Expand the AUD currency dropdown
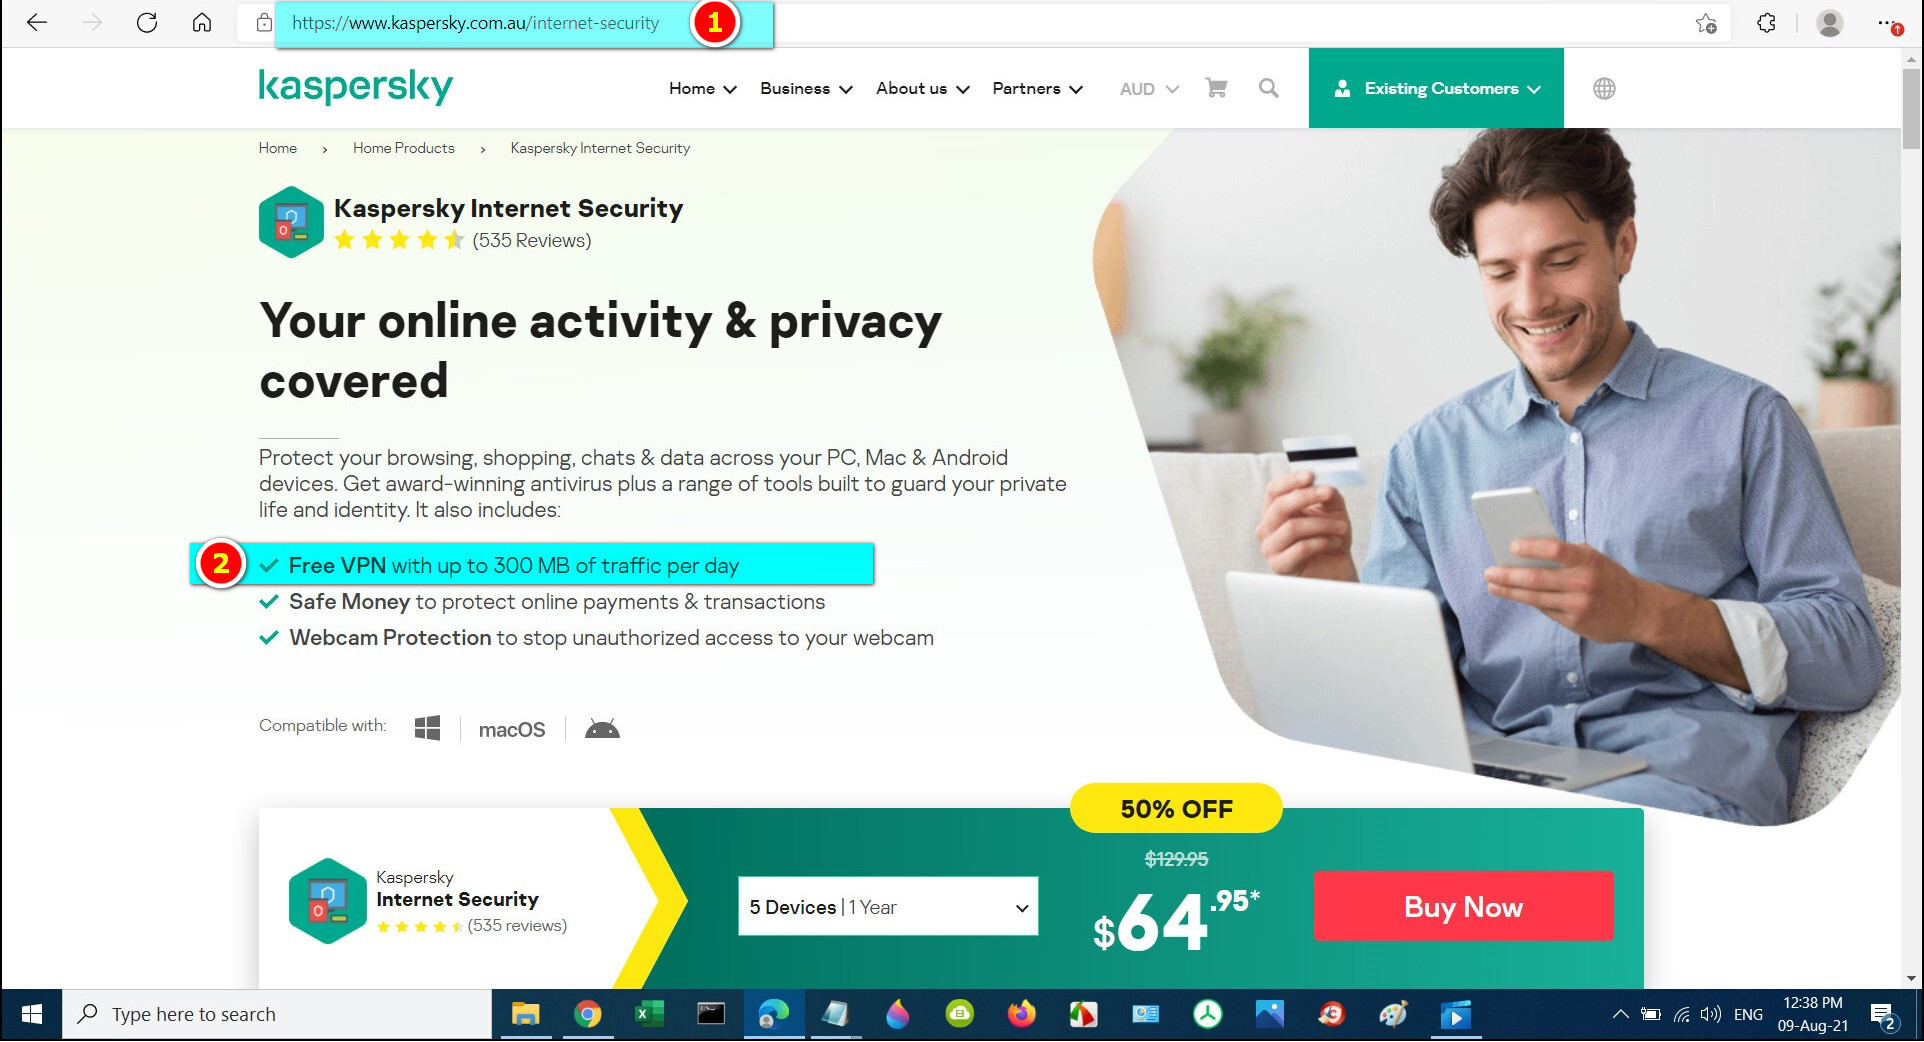The image size is (1924, 1042). click(x=1149, y=89)
